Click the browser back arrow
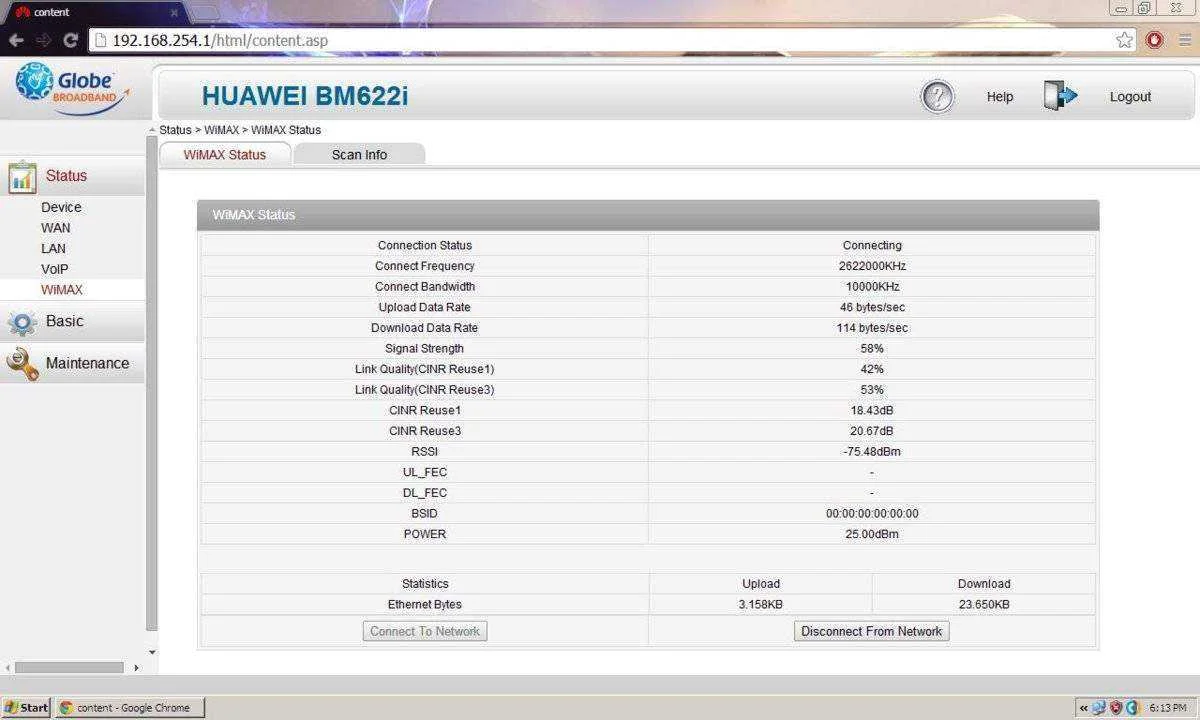The width and height of the screenshot is (1200, 720). [x=16, y=40]
